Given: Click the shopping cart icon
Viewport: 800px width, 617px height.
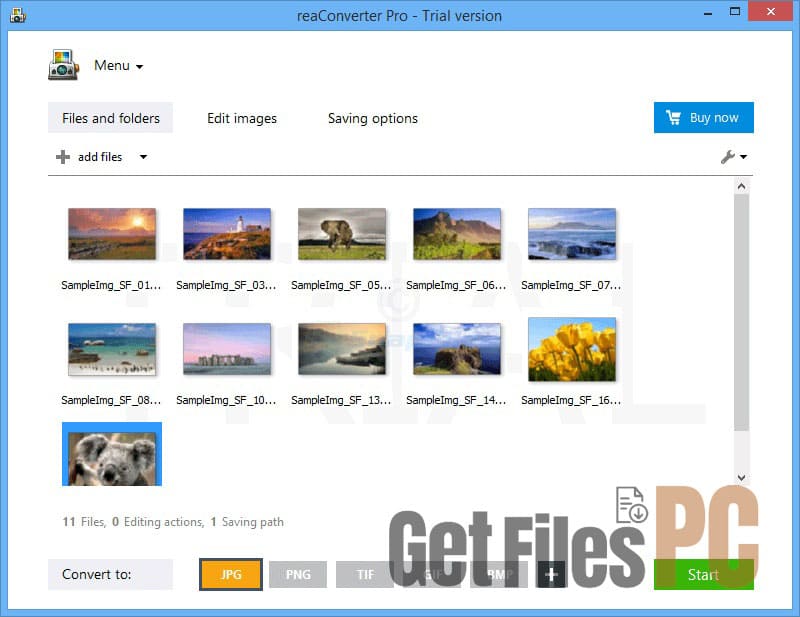Looking at the screenshot, I should pyautogui.click(x=673, y=117).
